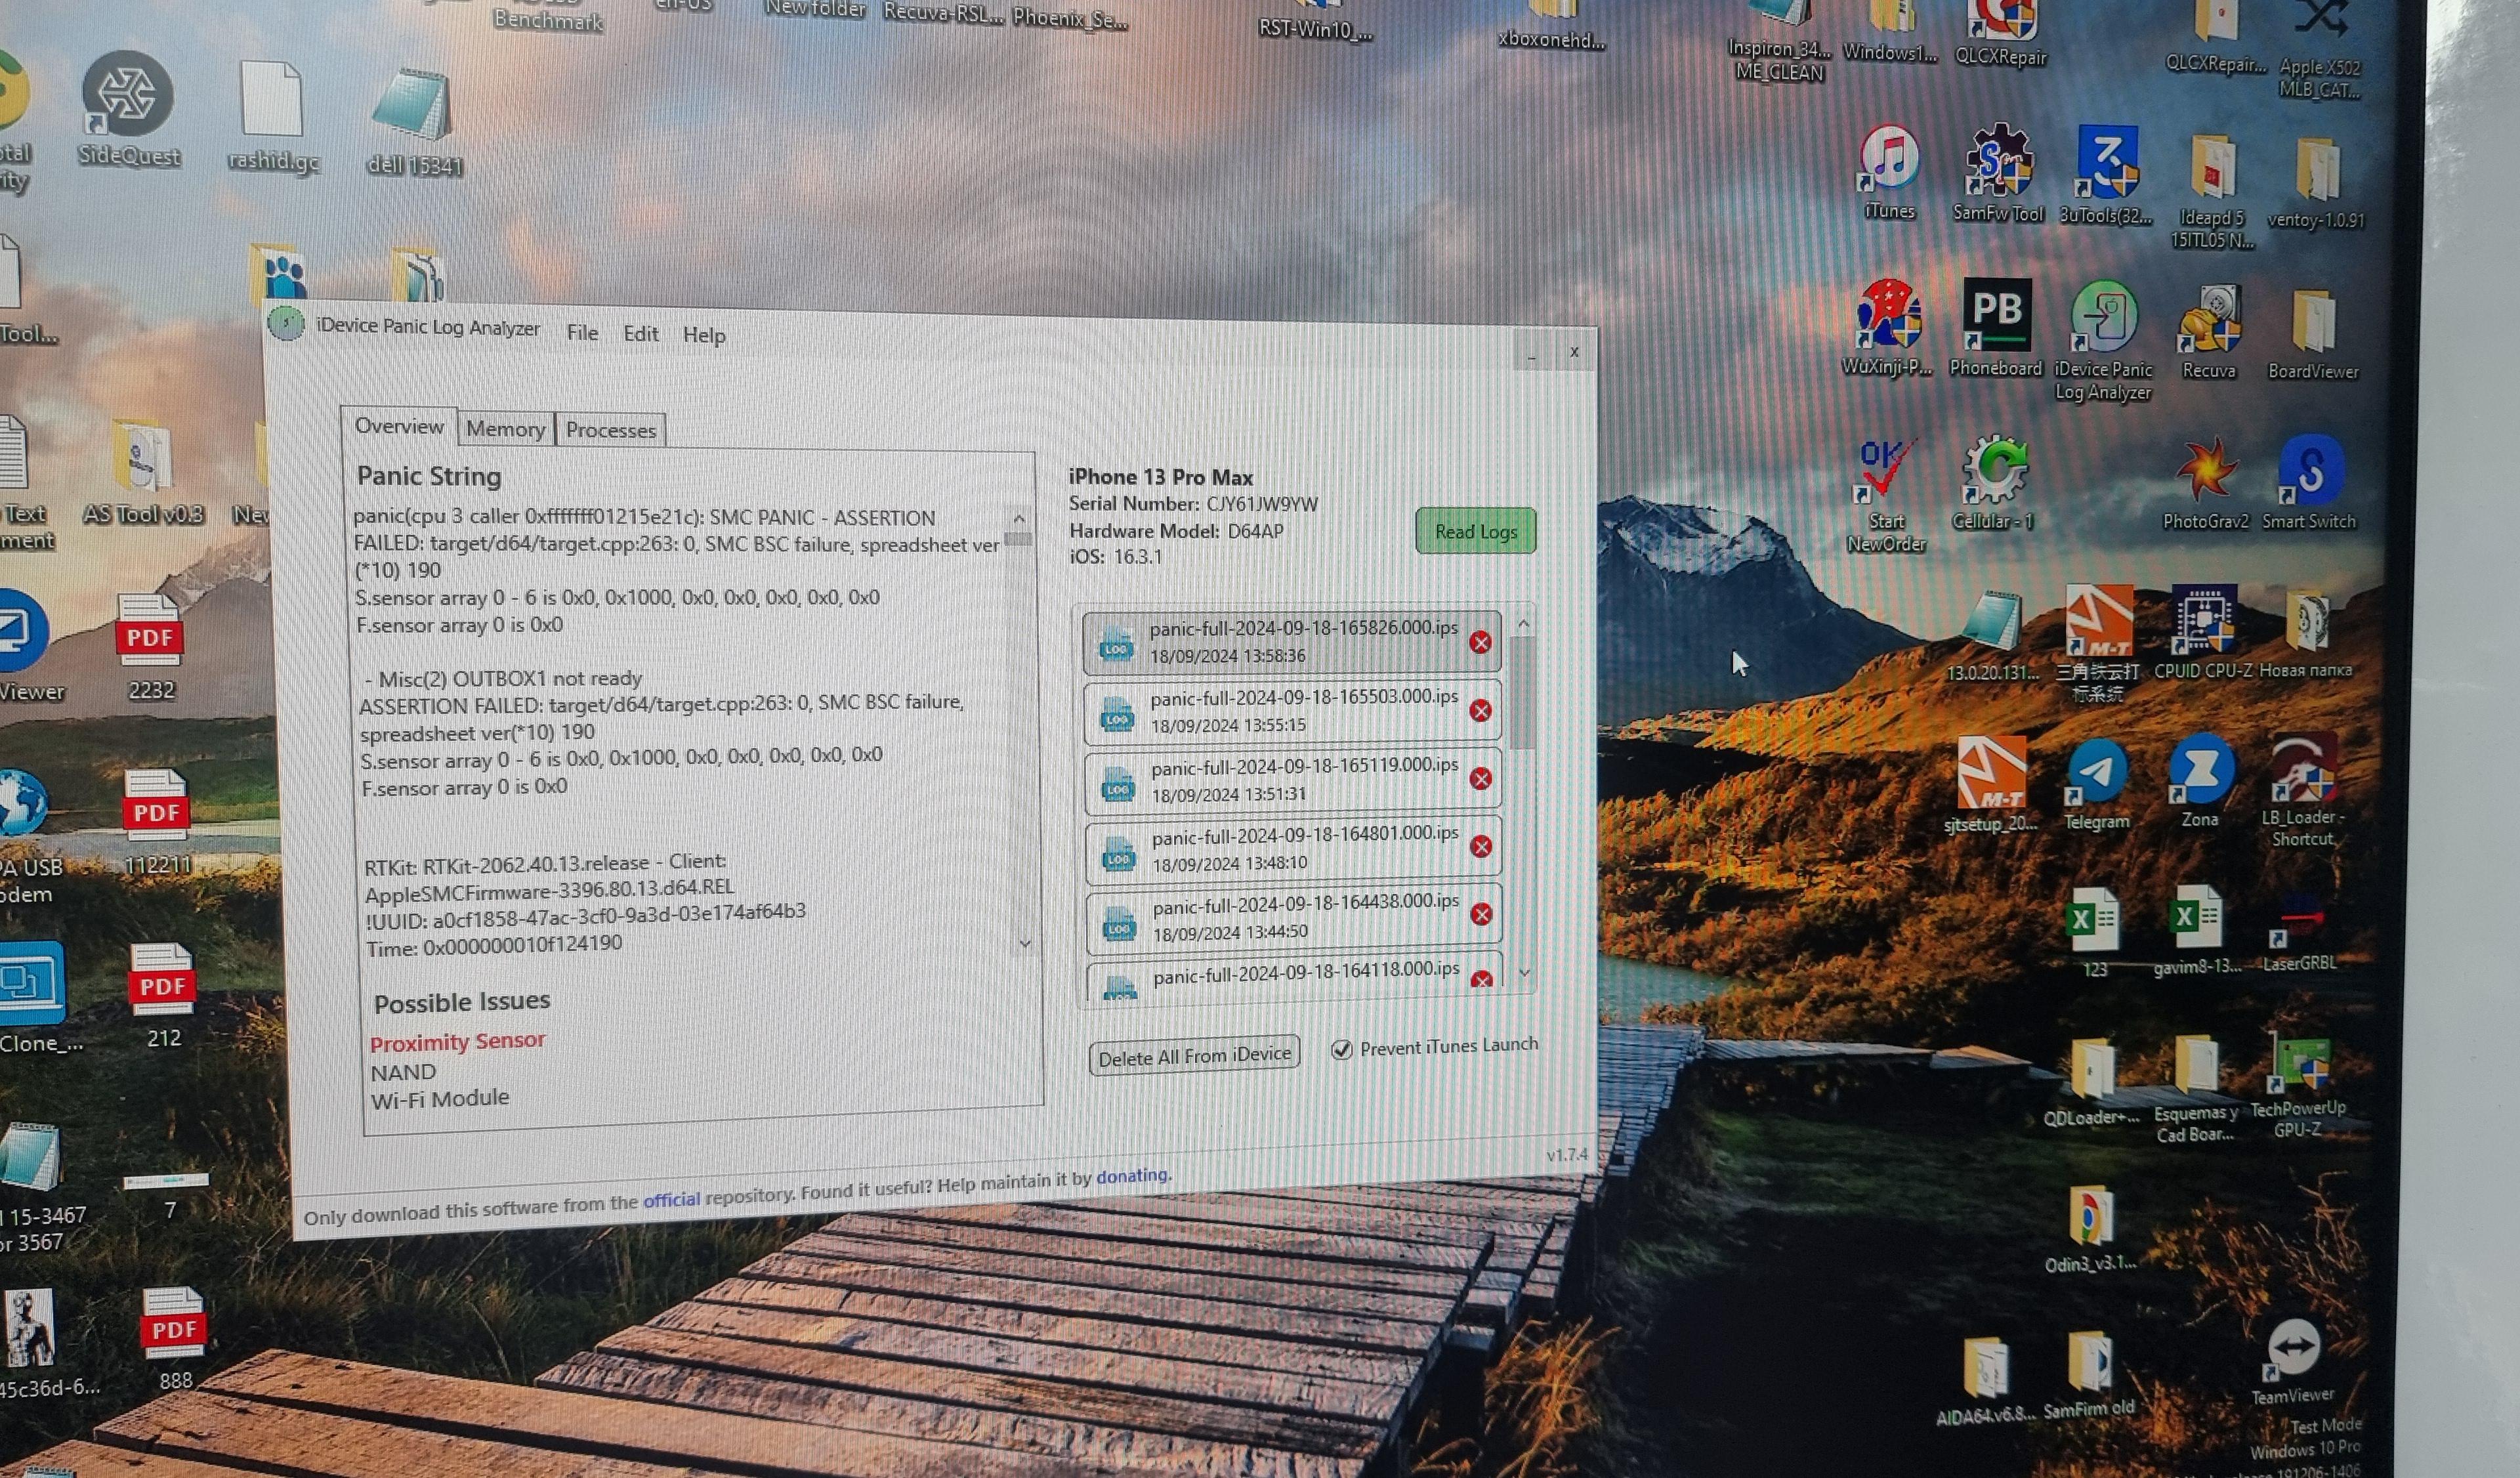Follow the official repository link
This screenshot has height=1478, width=2520.
click(x=671, y=1199)
